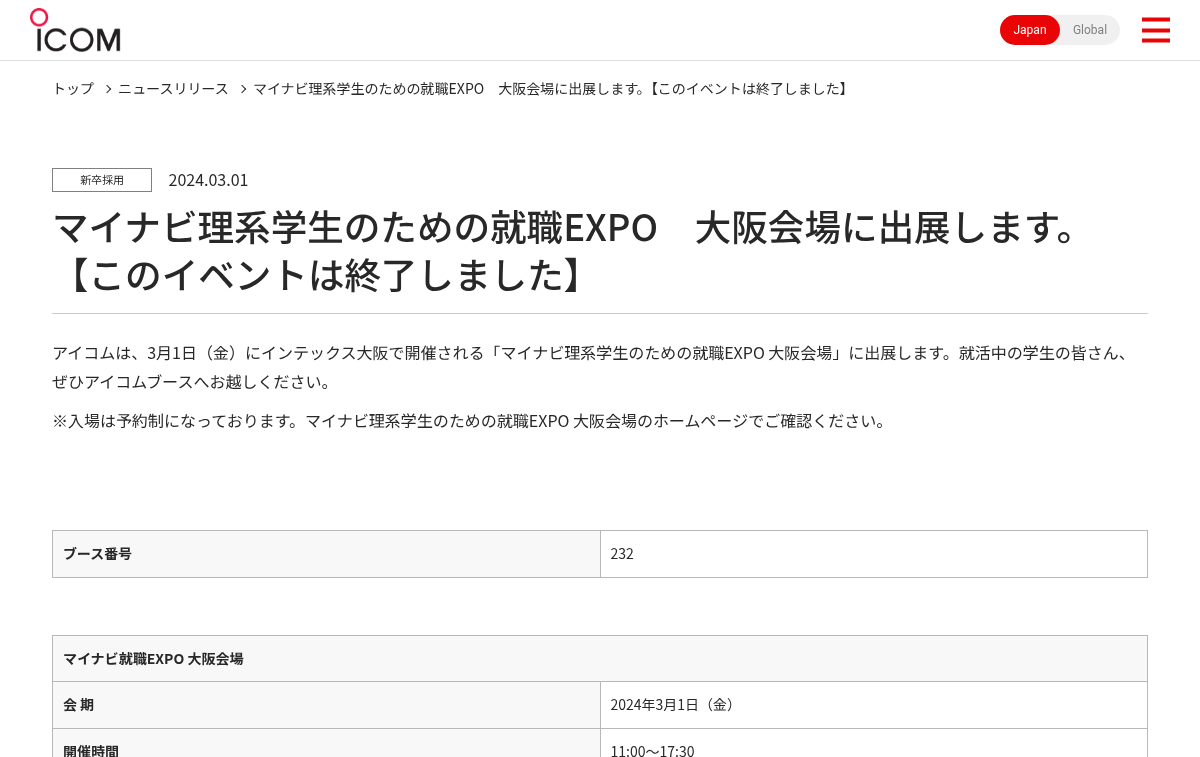The height and width of the screenshot is (757, 1200).
Task: Click the 会 期 row label
Action: tap(326, 705)
